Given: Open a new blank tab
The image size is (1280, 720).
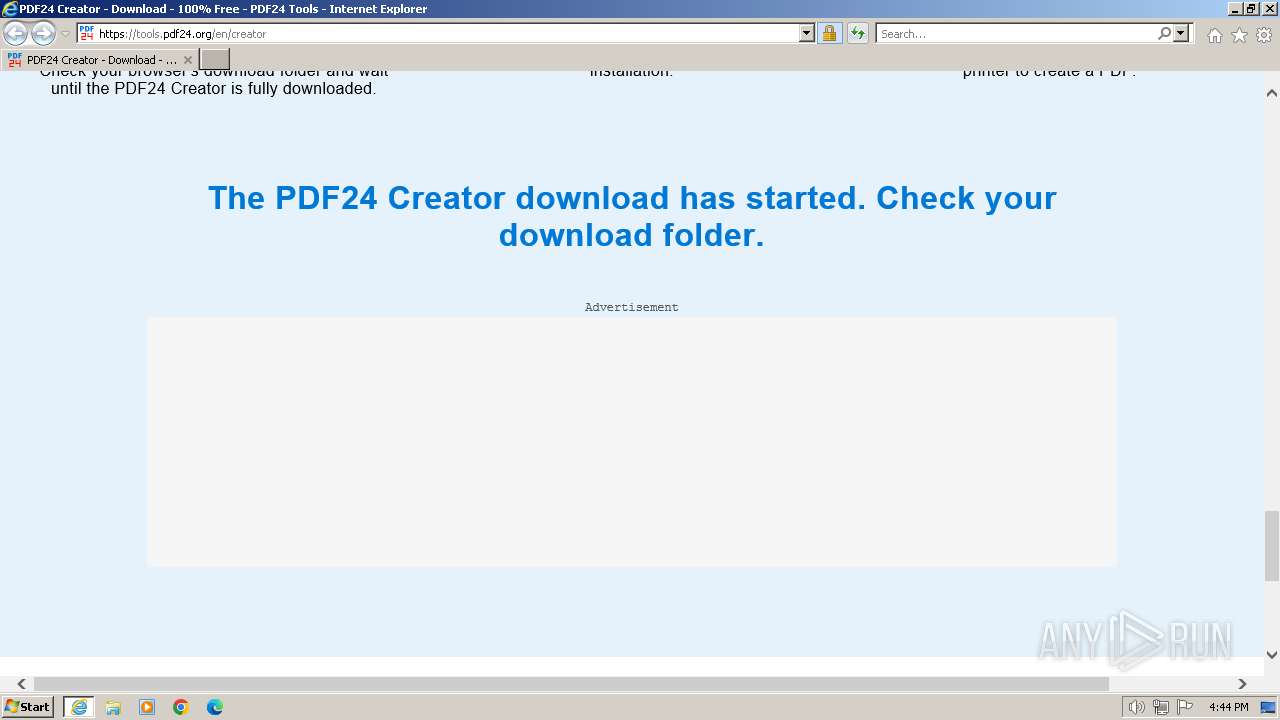Looking at the screenshot, I should 215,59.
